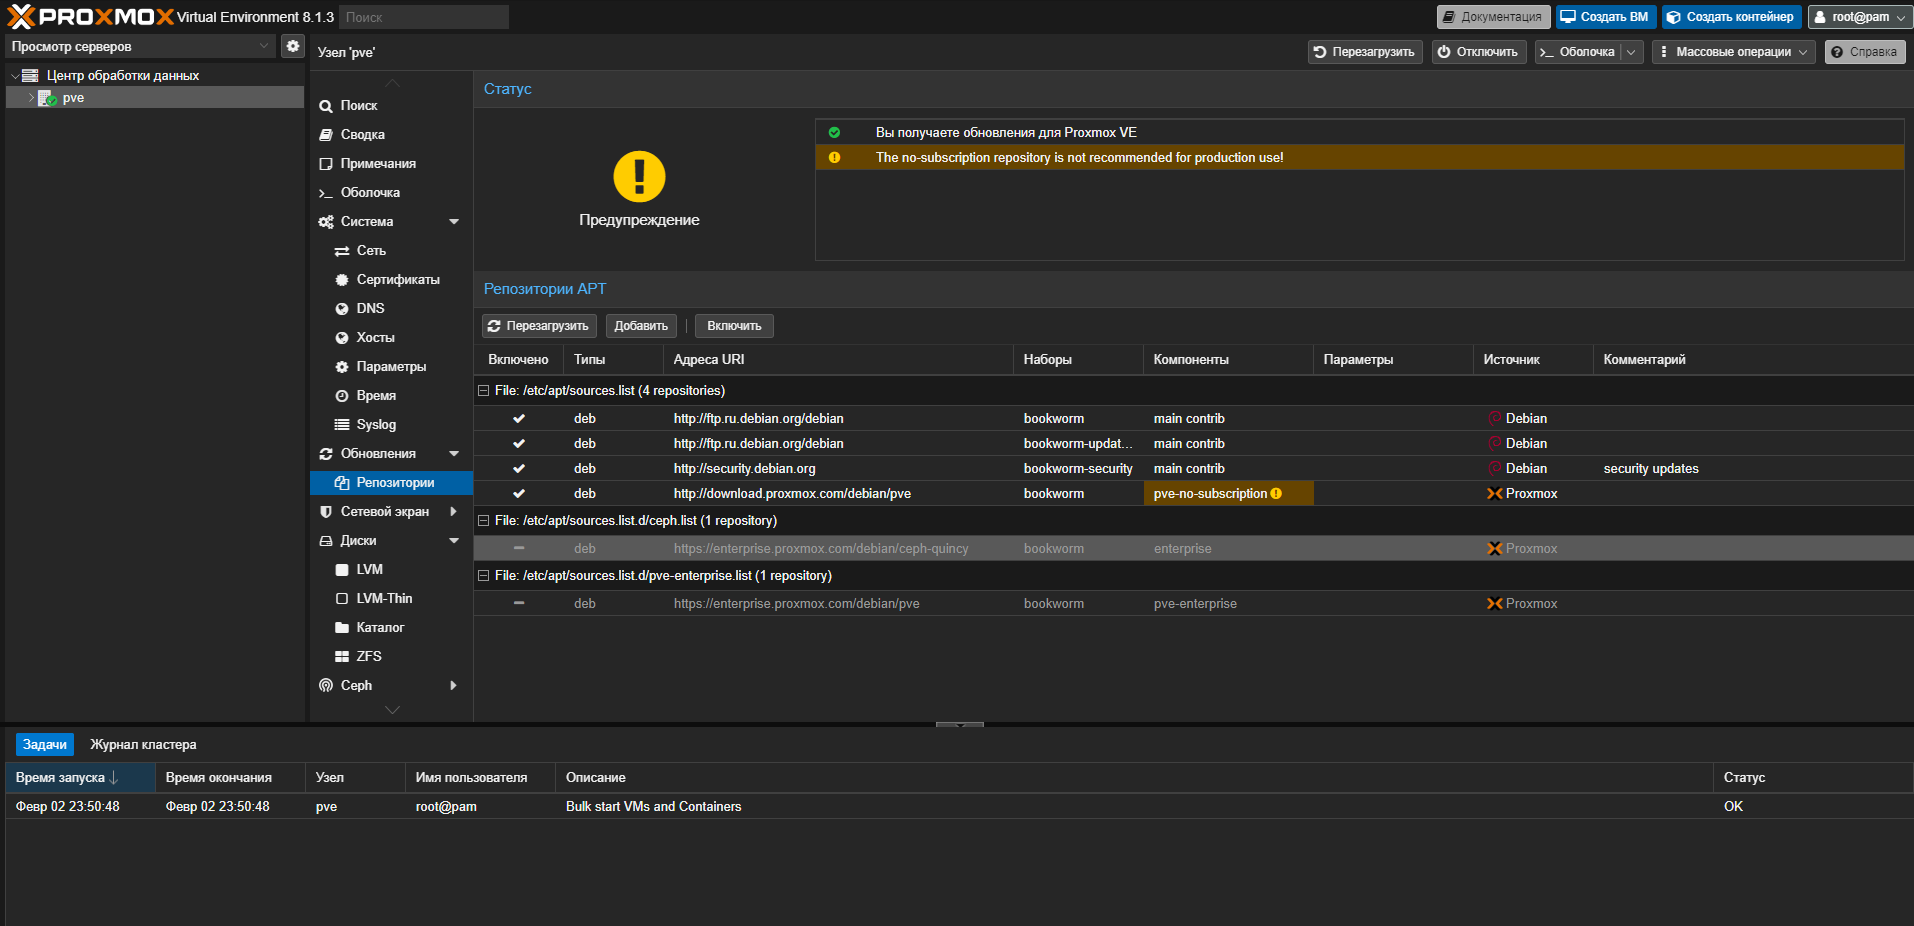Open the Просмотр серверов view dropdown

tap(264, 46)
